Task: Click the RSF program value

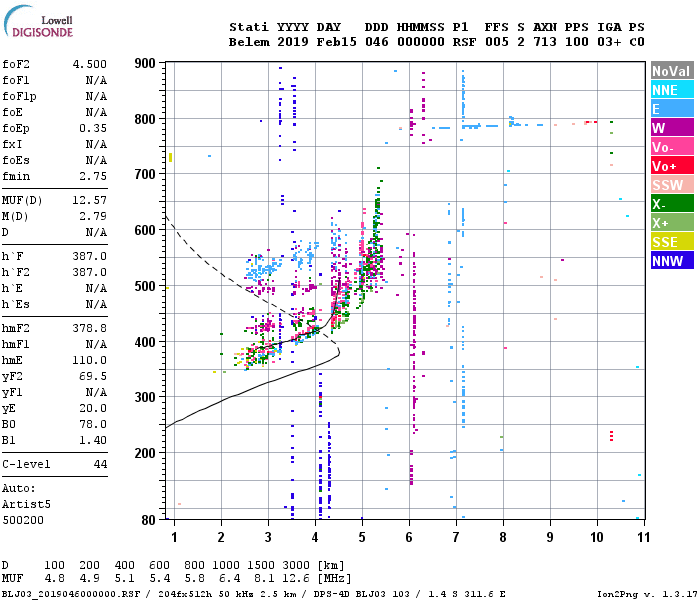Action: [464, 42]
